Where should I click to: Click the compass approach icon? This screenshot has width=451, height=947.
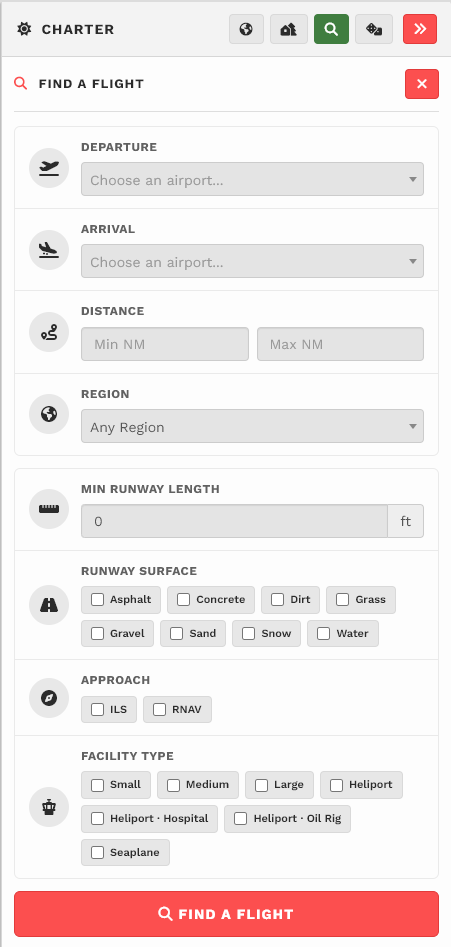pyautogui.click(x=49, y=698)
